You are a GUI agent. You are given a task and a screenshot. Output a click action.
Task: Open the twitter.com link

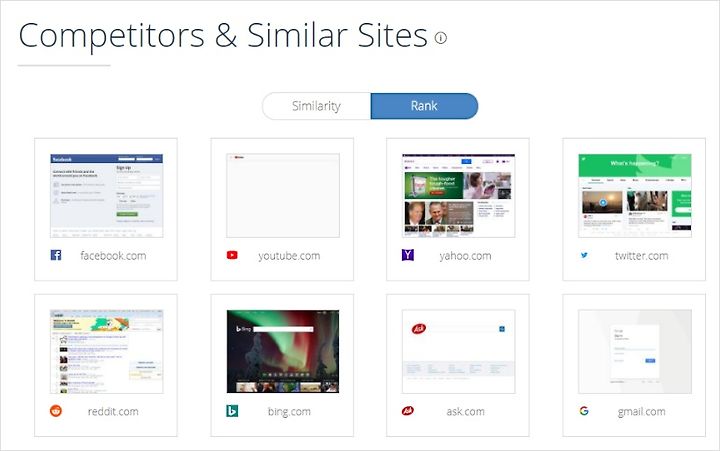[x=641, y=256]
